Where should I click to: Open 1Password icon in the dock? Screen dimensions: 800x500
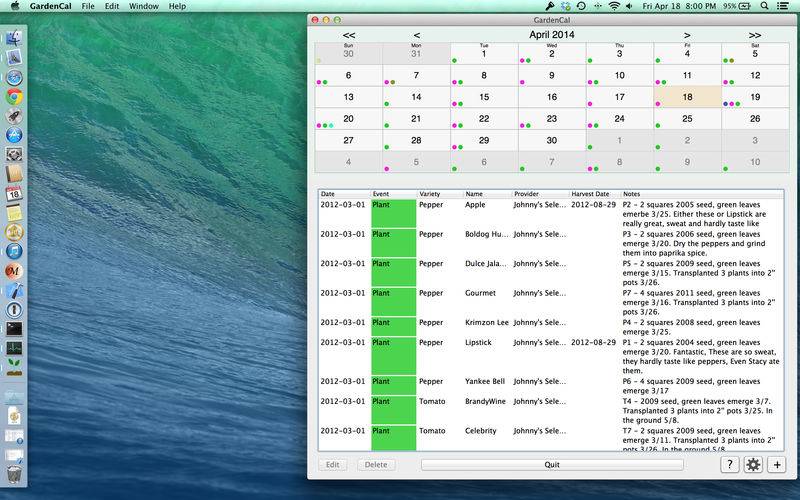click(14, 310)
